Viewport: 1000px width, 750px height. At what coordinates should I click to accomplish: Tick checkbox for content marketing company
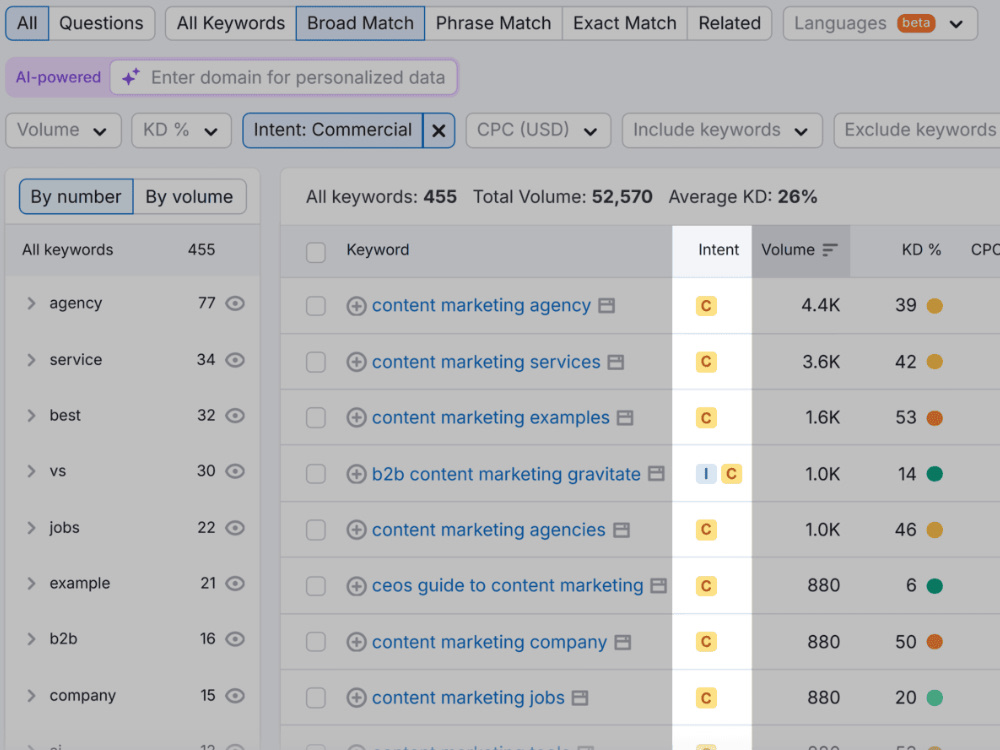click(x=316, y=642)
